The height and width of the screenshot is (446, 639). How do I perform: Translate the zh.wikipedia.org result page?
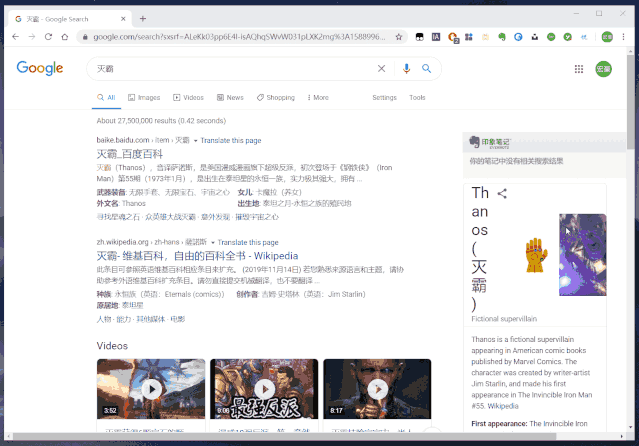tap(248, 242)
